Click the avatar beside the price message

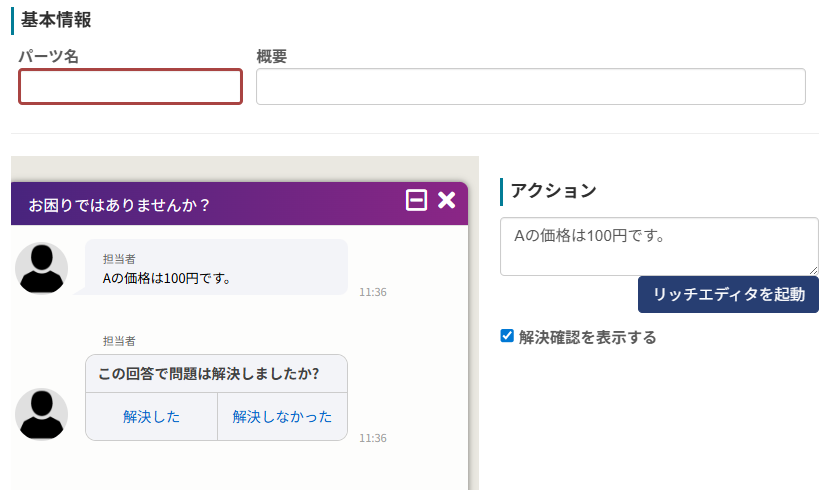tap(42, 268)
